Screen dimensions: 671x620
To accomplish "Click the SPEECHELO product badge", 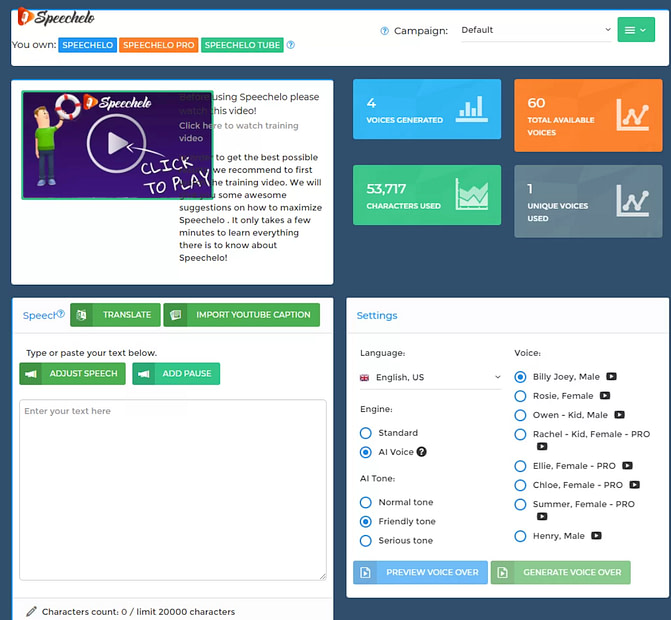I will tap(87, 45).
